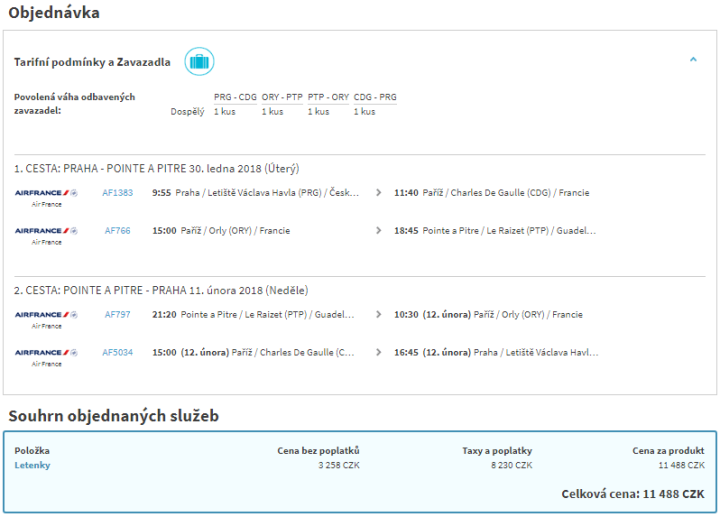This screenshot has height=517, width=720.
Task: Select the ORY - PTP baggage column header
Action: pos(282,97)
